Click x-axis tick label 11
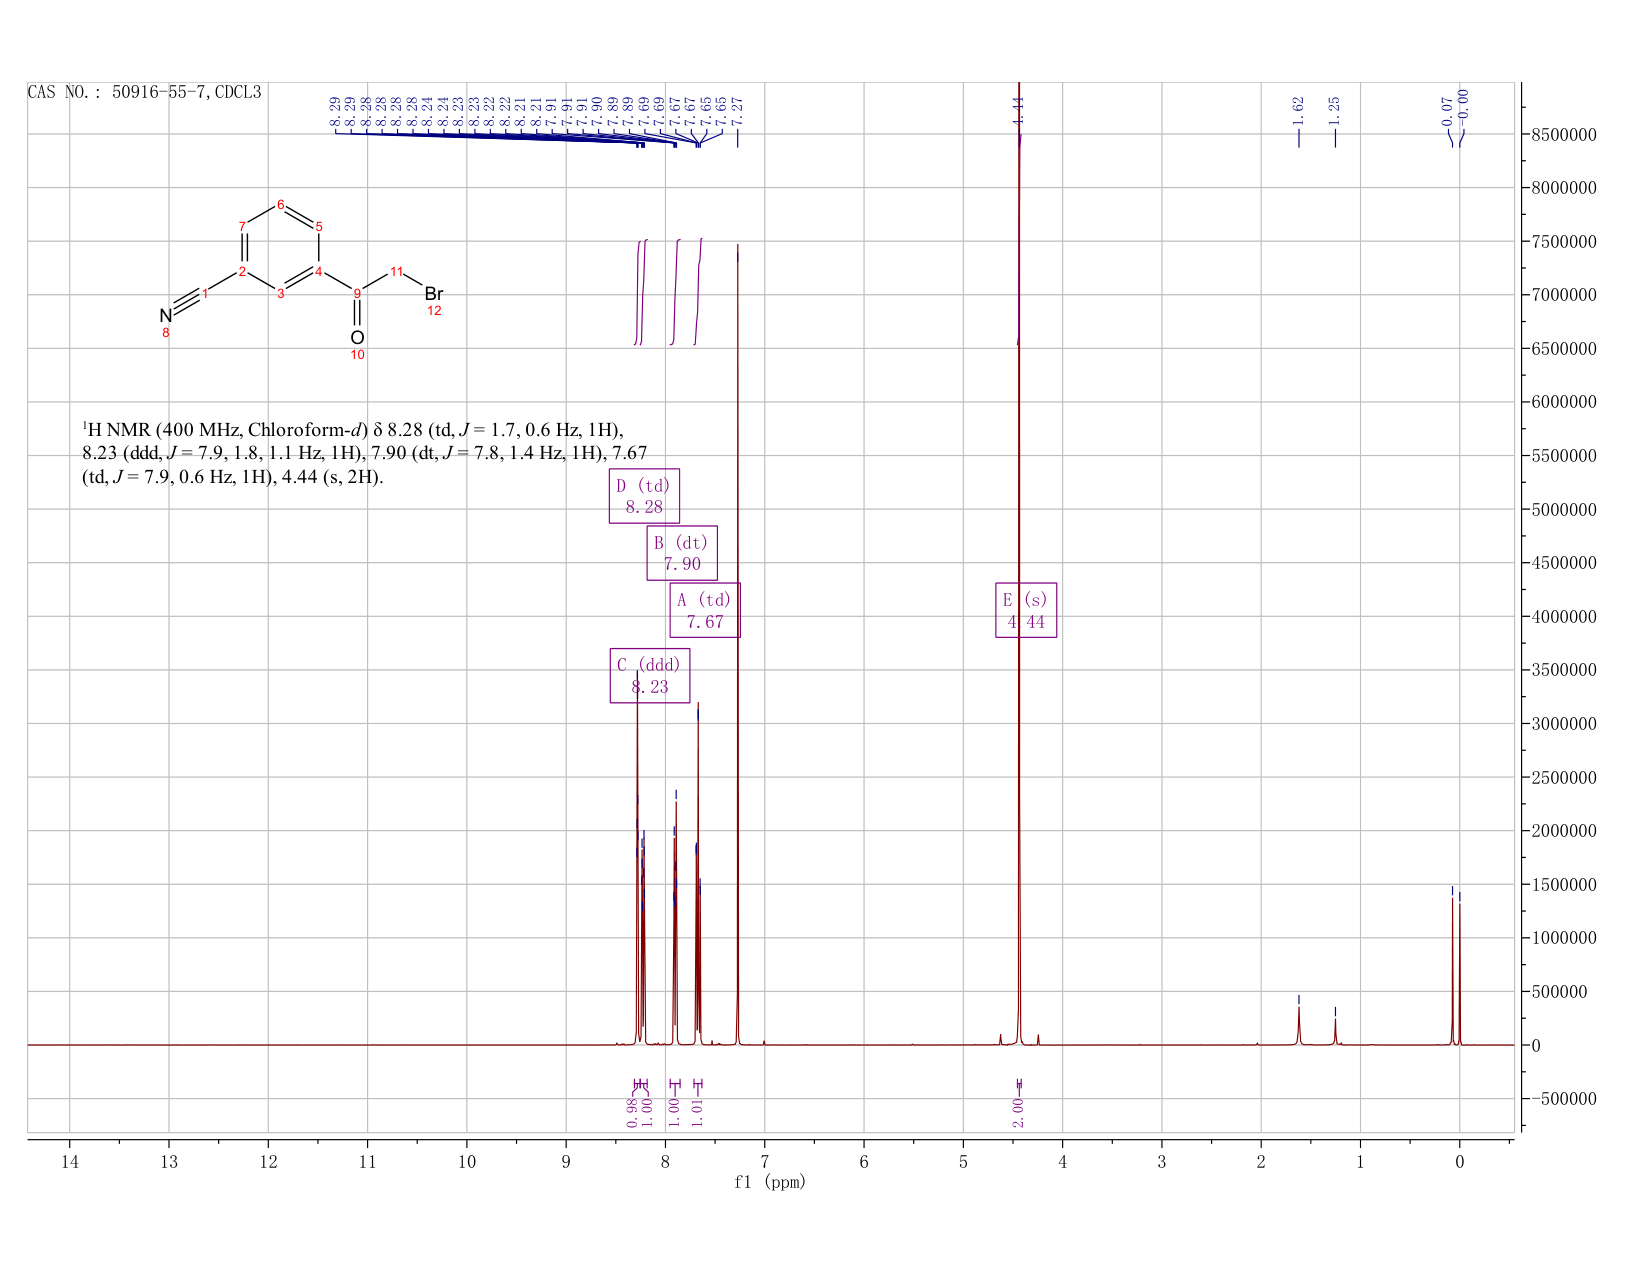Image resolution: width=1650 pixels, height=1275 pixels. point(367,1162)
